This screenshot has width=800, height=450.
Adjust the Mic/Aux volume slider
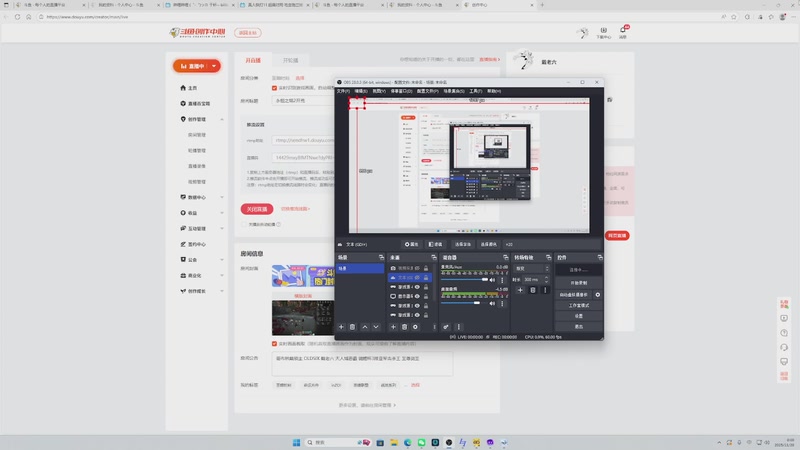pyautogui.click(x=464, y=280)
